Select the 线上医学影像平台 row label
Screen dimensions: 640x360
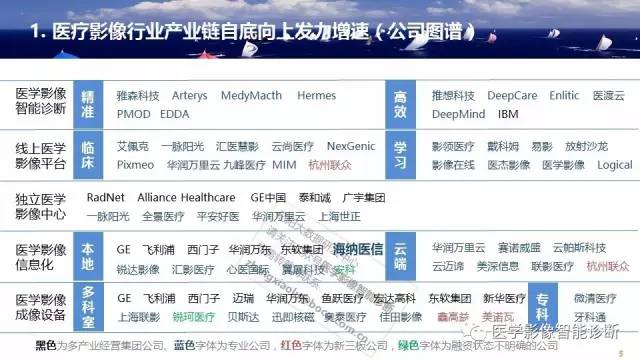[x=41, y=156]
